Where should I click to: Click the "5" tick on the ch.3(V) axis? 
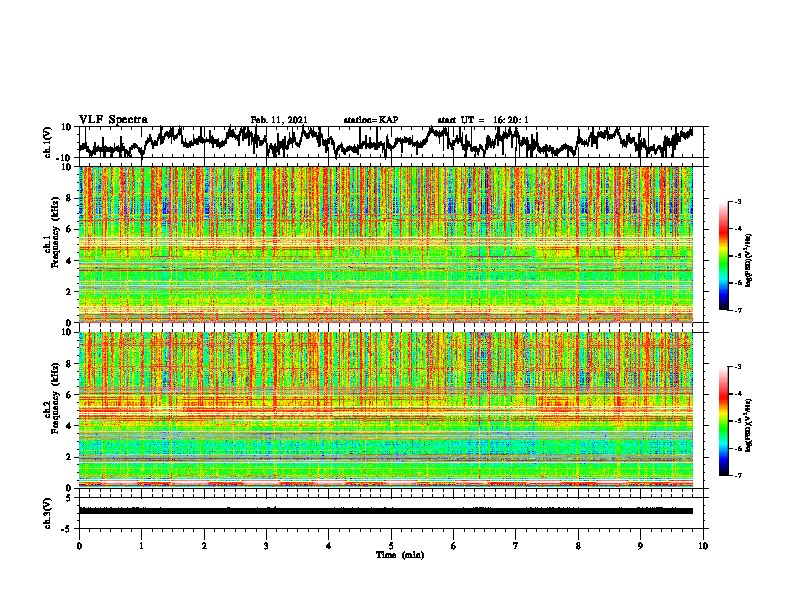[68, 498]
